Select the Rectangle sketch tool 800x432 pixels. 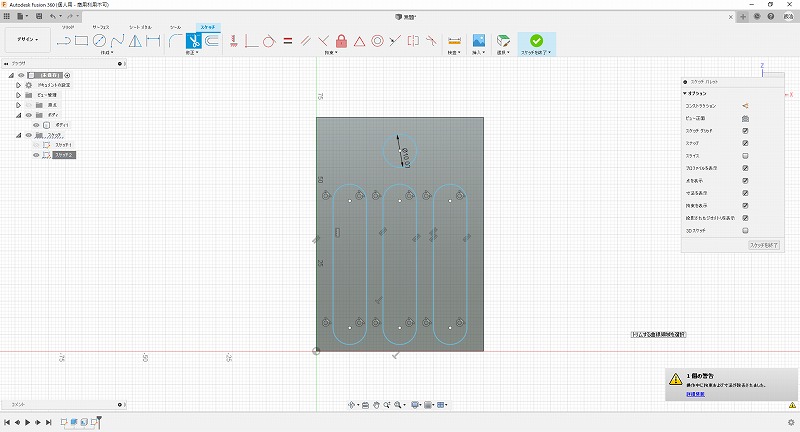pyautogui.click(x=82, y=41)
